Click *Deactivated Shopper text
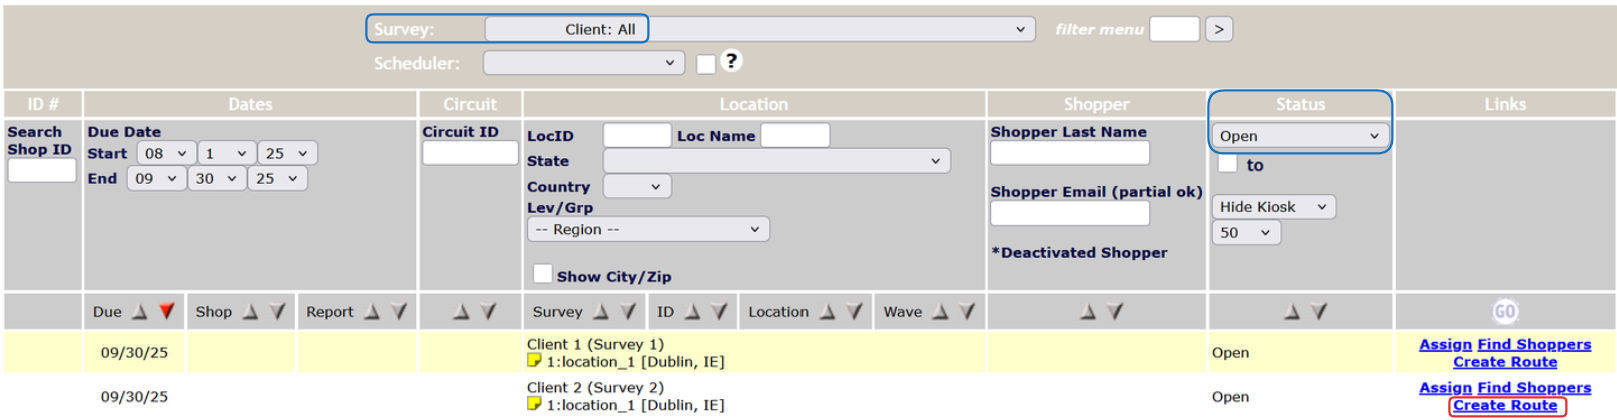The width and height of the screenshot is (1617, 420). point(1079,252)
